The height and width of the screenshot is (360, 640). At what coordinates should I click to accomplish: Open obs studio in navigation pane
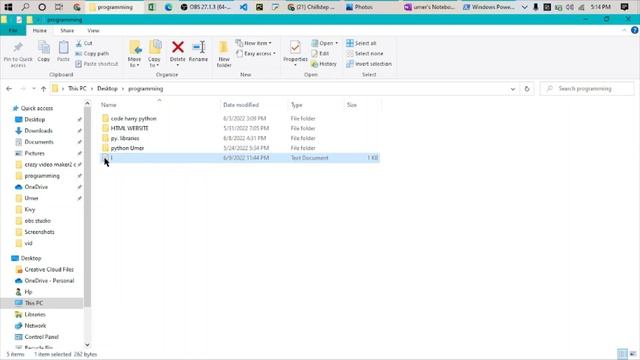[38, 221]
